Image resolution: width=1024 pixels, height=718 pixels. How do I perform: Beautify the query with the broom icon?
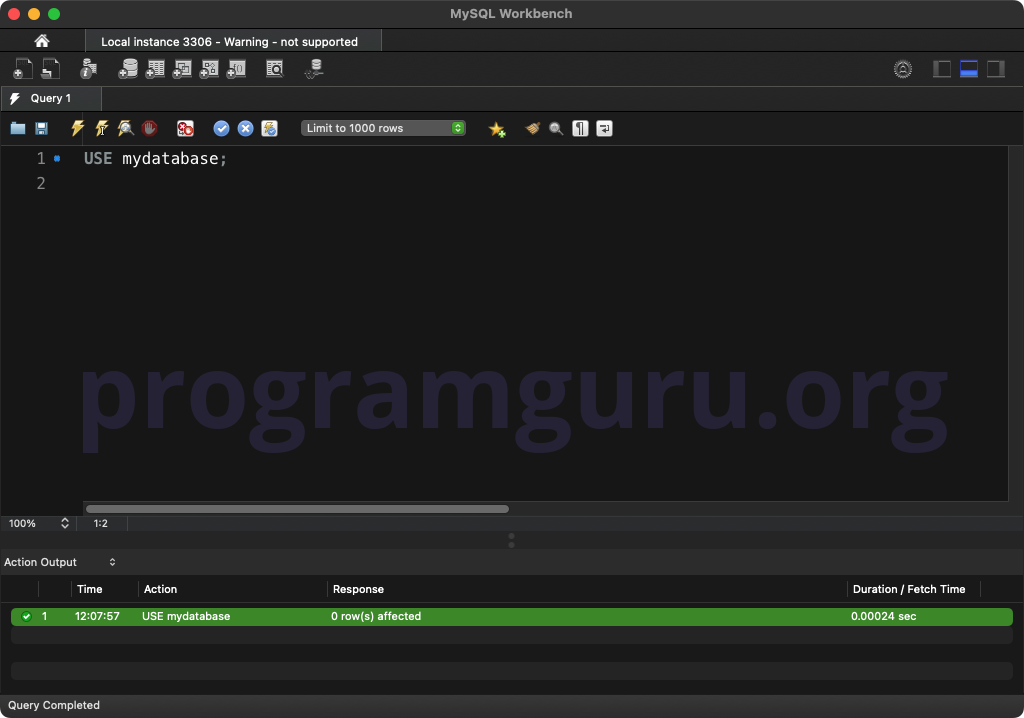pyautogui.click(x=532, y=128)
